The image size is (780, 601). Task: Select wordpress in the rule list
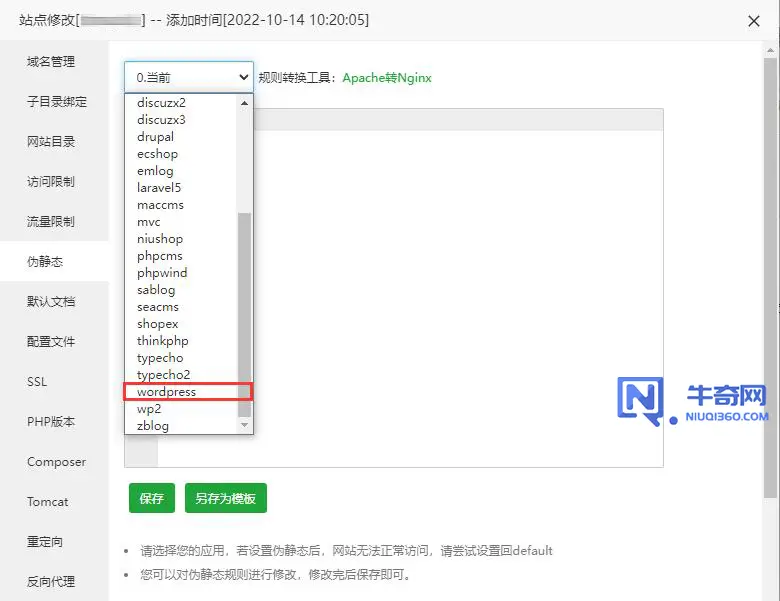click(x=181, y=392)
